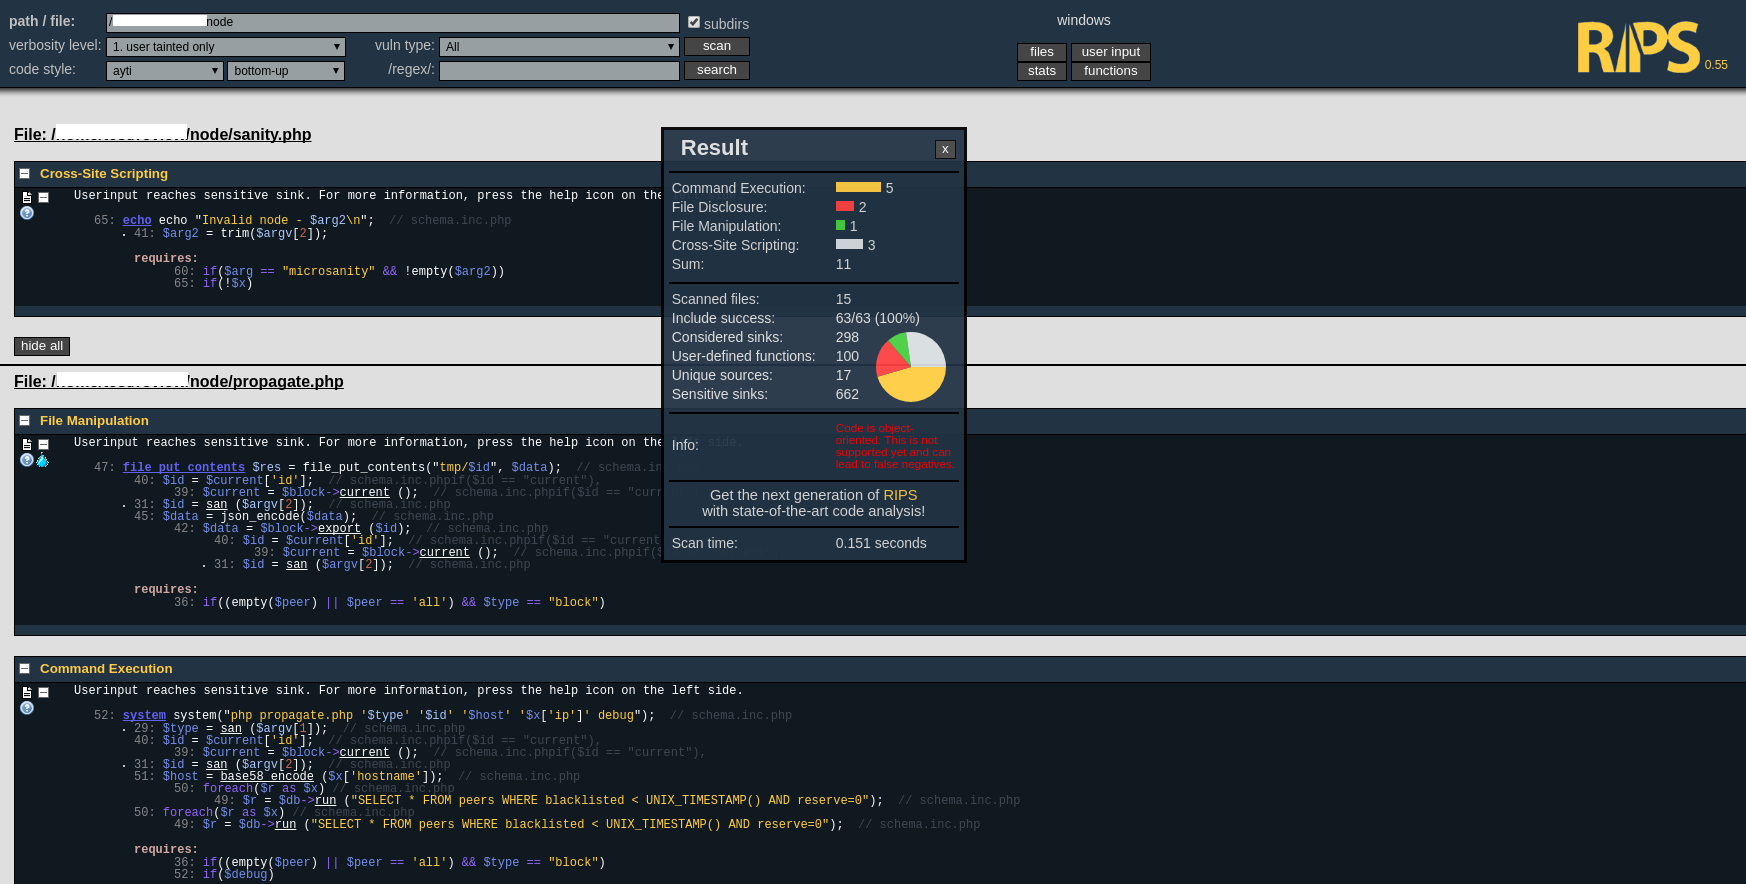Click the Cross-Site Scripting category title
The image size is (1746, 884).
point(104,174)
